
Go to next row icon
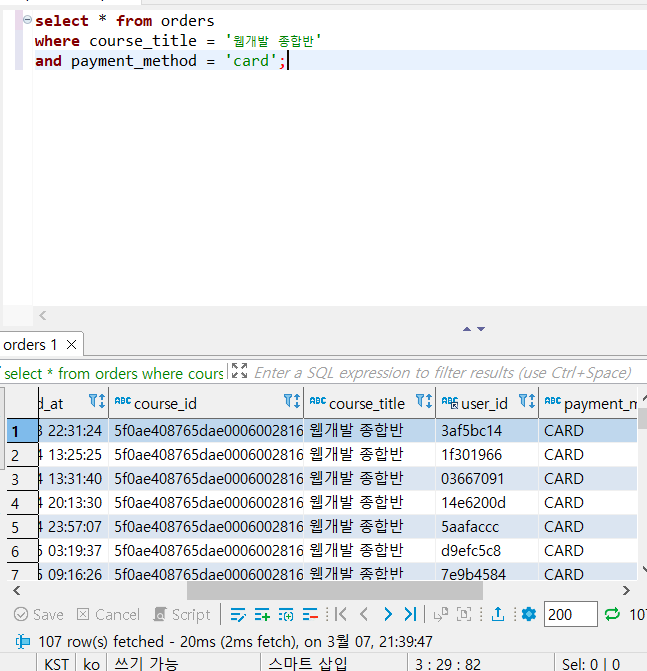(x=388, y=615)
